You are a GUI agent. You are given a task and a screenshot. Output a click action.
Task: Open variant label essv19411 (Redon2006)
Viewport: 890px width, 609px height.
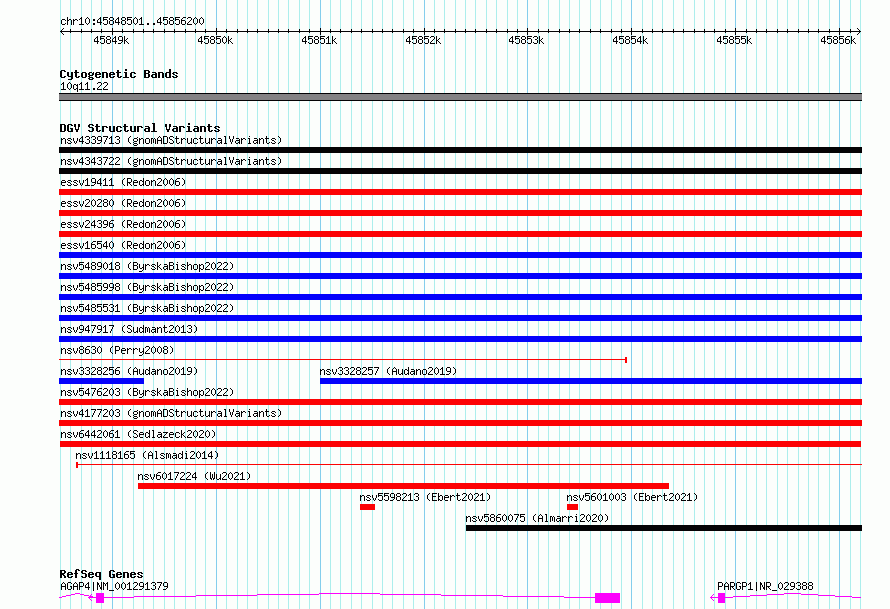(x=123, y=182)
